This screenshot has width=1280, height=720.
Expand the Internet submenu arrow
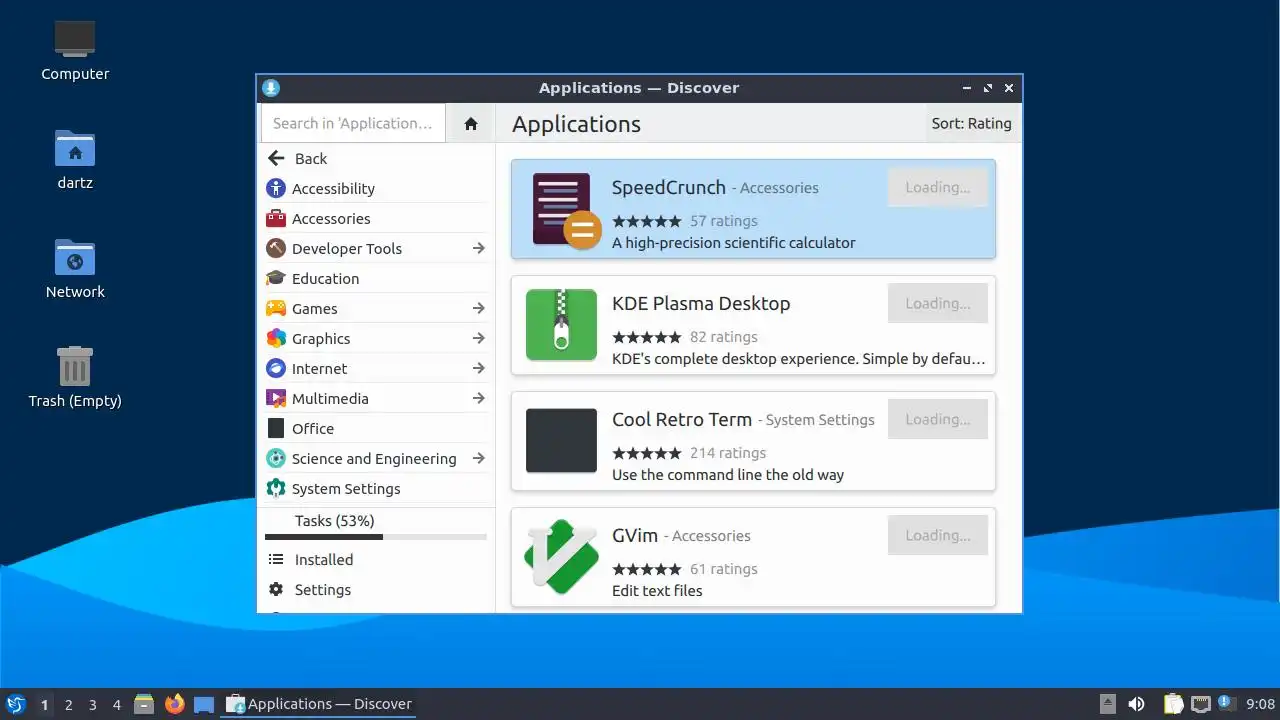click(x=478, y=368)
